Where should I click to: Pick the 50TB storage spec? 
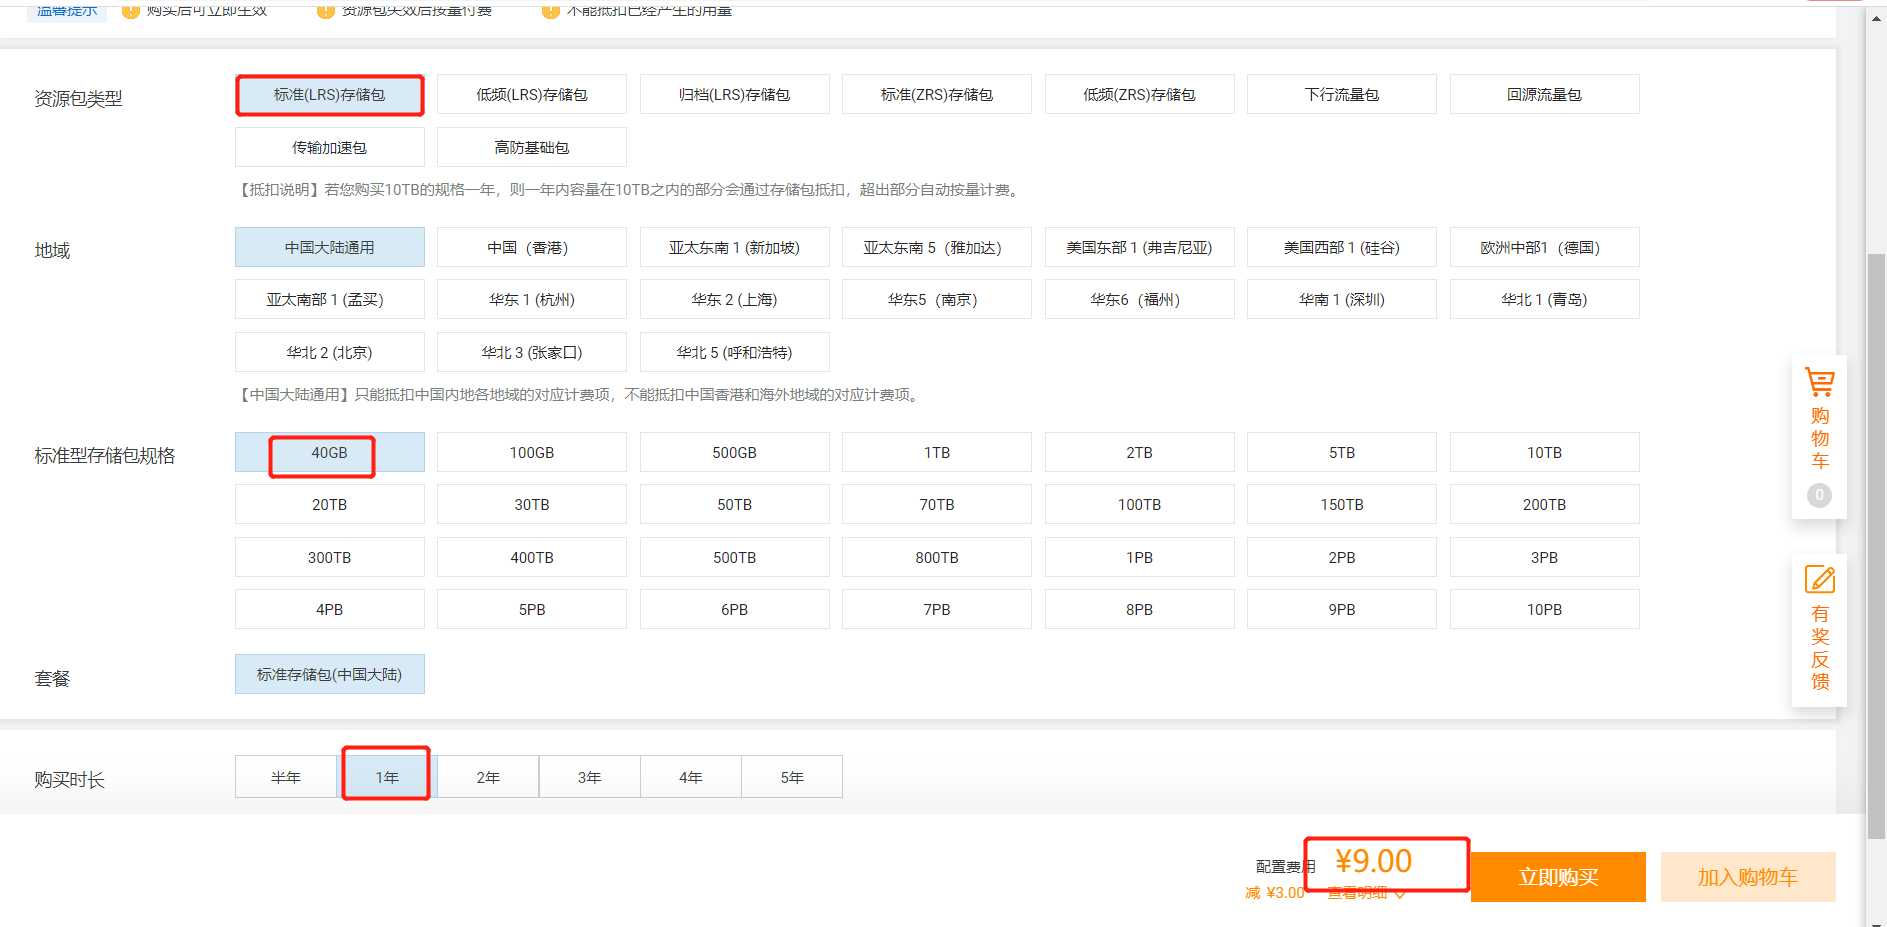pos(735,504)
